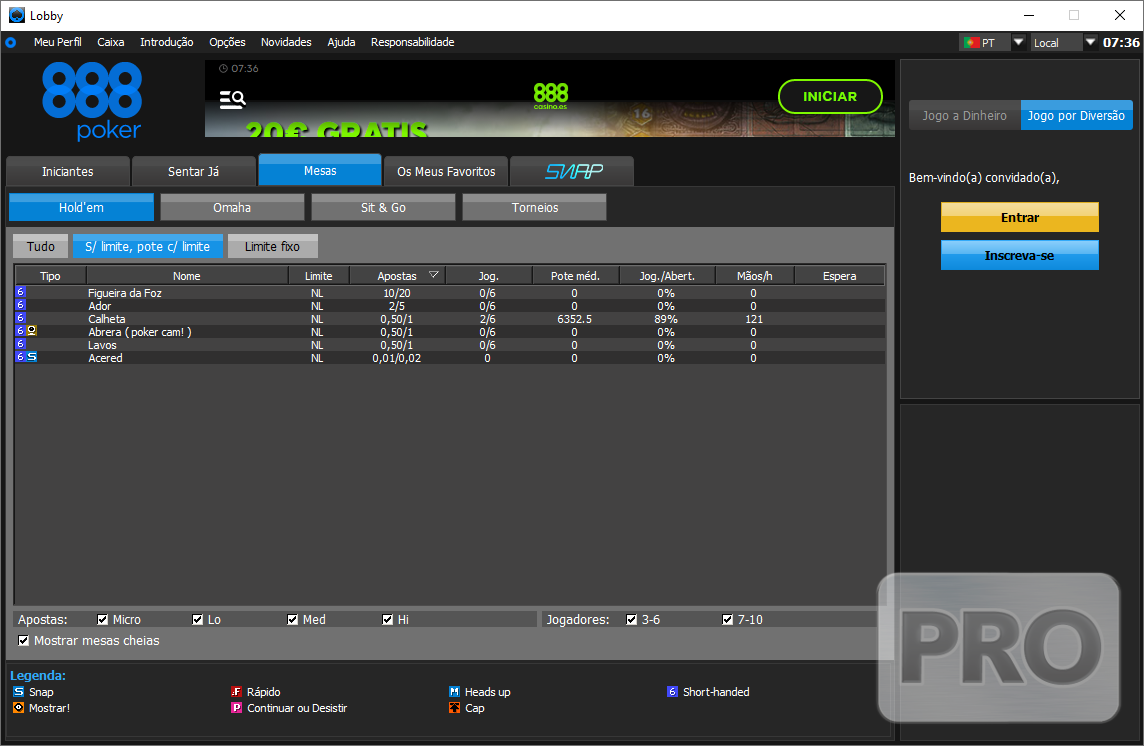Click the blue status circle icon beside Meu Perfil

click(11, 42)
